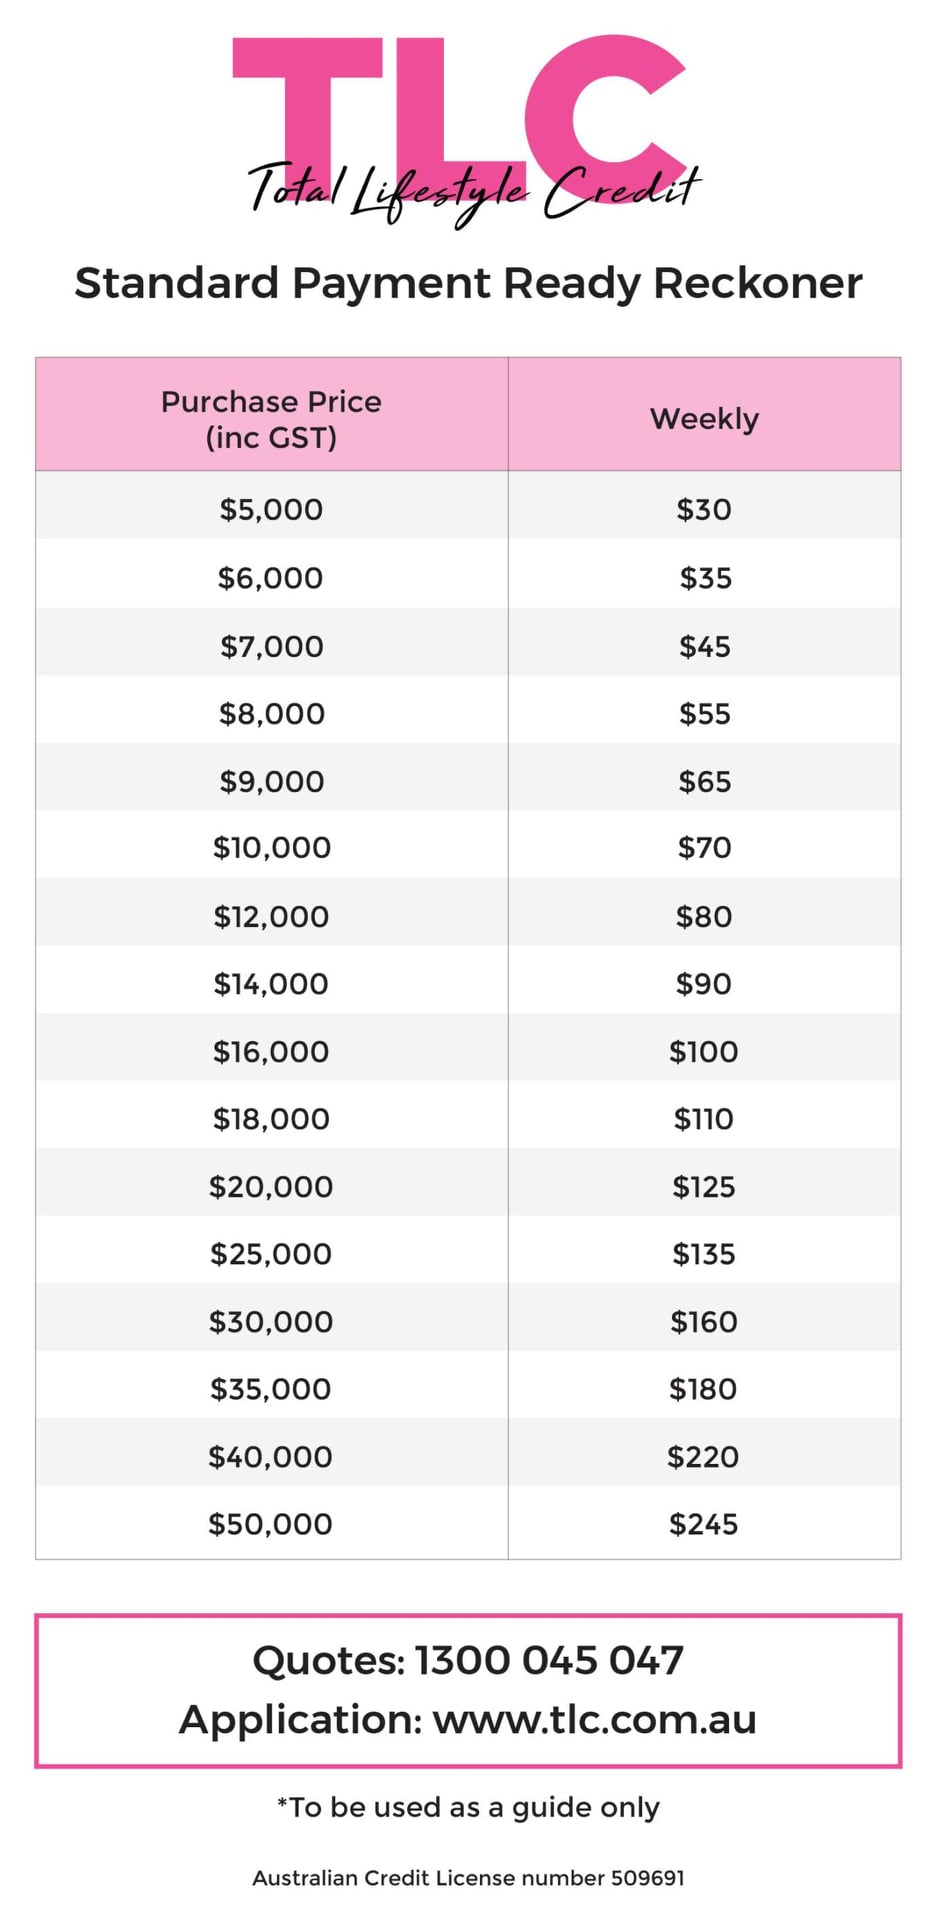This screenshot has height=1920, width=937.
Task: Select the $40,000 purchase price cell
Action: [x=270, y=1456]
